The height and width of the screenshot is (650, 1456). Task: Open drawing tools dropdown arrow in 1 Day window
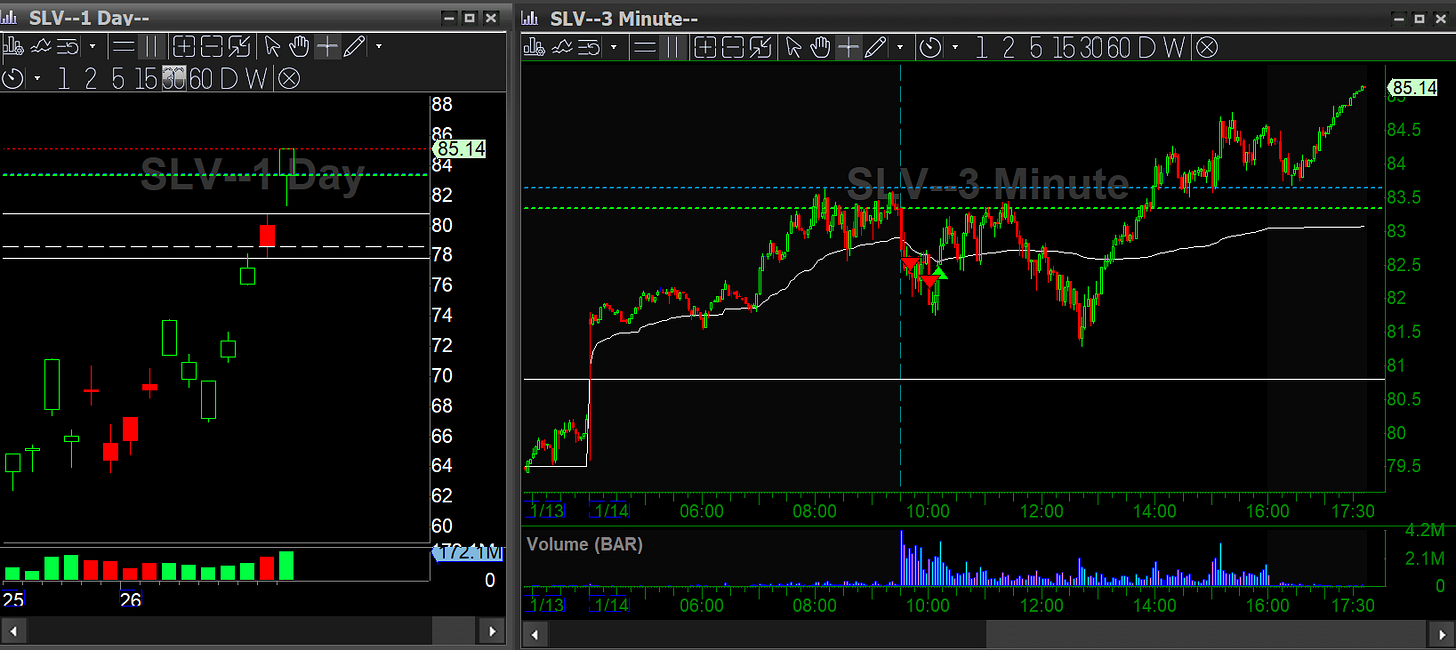[378, 46]
